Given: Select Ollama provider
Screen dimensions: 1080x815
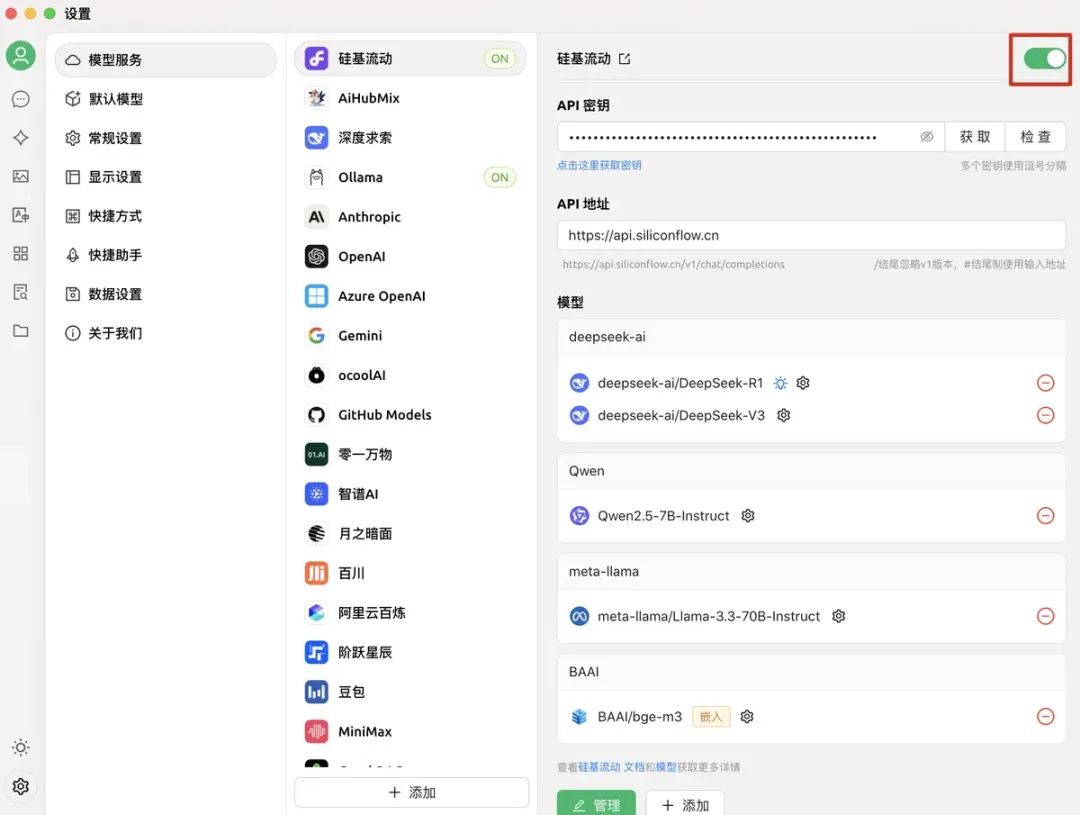Looking at the screenshot, I should [411, 178].
